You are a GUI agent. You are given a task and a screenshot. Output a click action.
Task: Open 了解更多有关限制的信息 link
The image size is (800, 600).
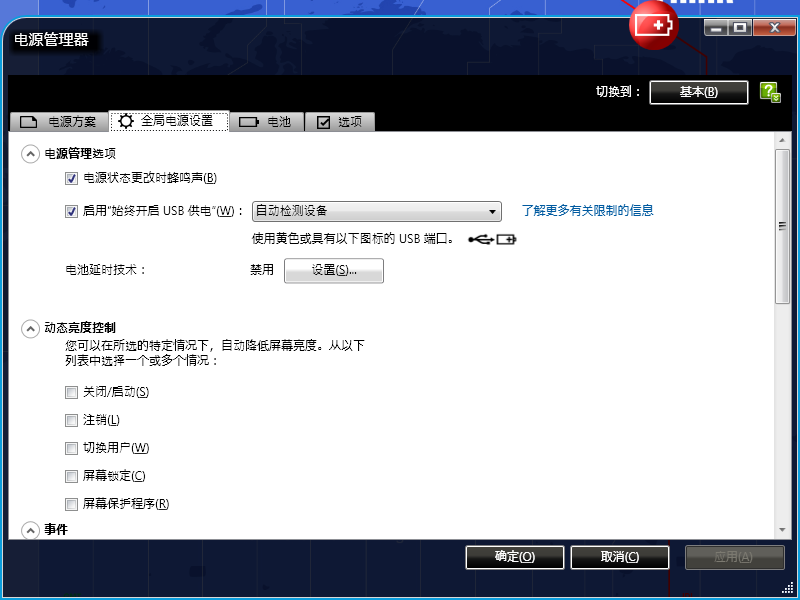[x=587, y=210]
